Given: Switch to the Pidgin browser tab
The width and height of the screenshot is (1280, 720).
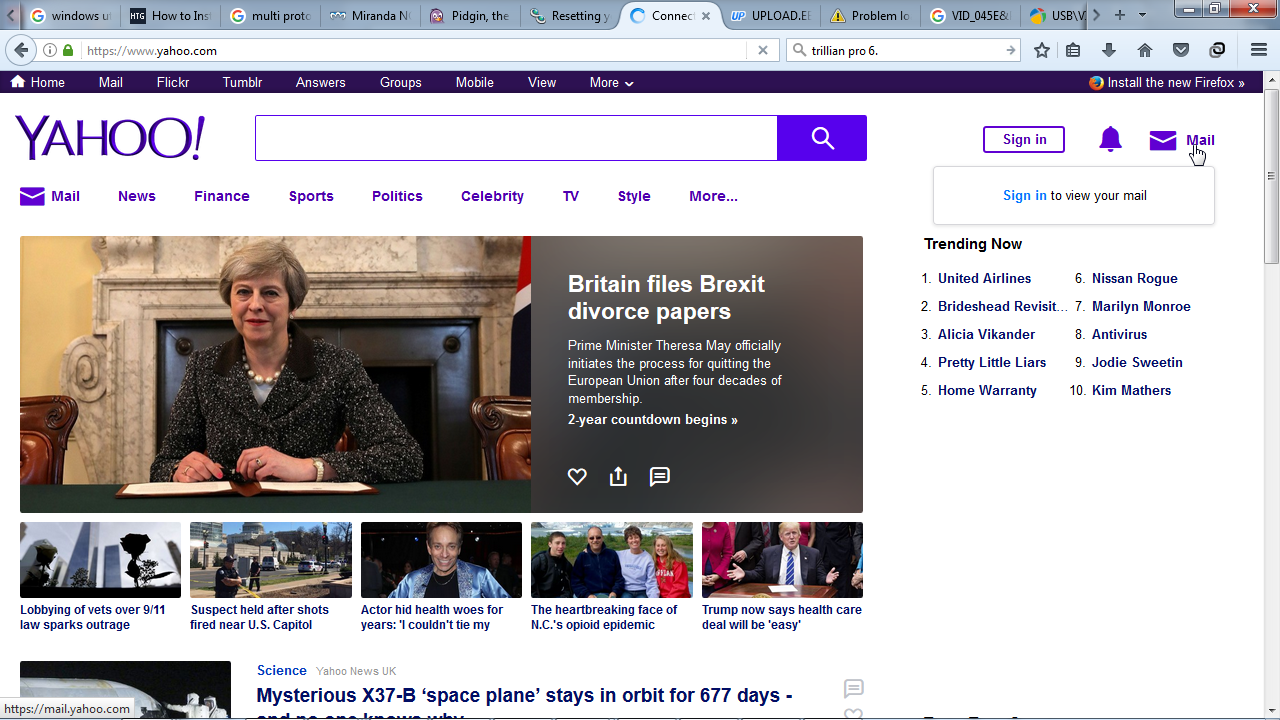Looking at the screenshot, I should click(x=470, y=16).
